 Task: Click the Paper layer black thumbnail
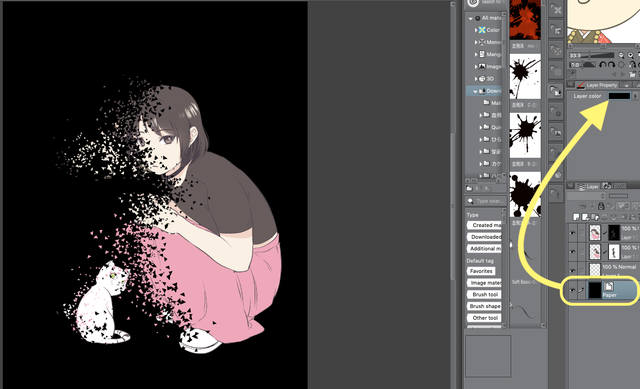click(x=594, y=290)
